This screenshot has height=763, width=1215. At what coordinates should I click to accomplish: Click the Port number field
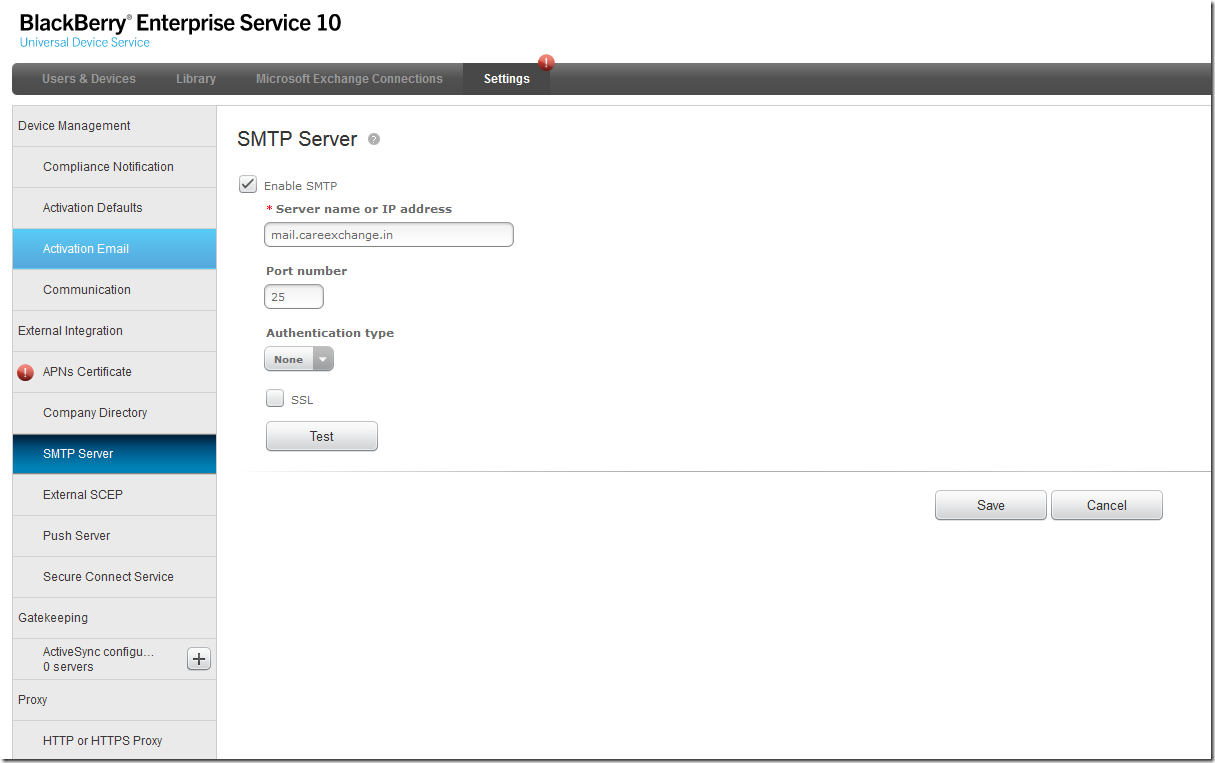pyautogui.click(x=294, y=296)
